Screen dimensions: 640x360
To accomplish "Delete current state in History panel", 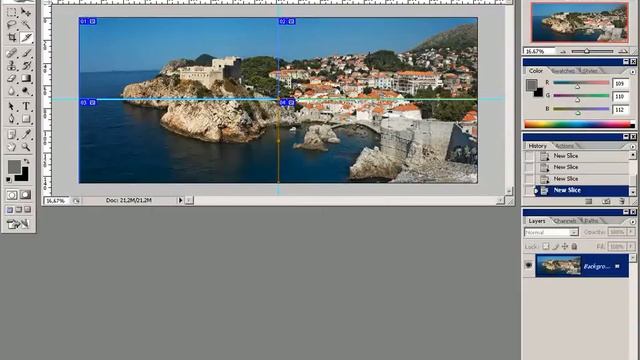I will click(622, 201).
